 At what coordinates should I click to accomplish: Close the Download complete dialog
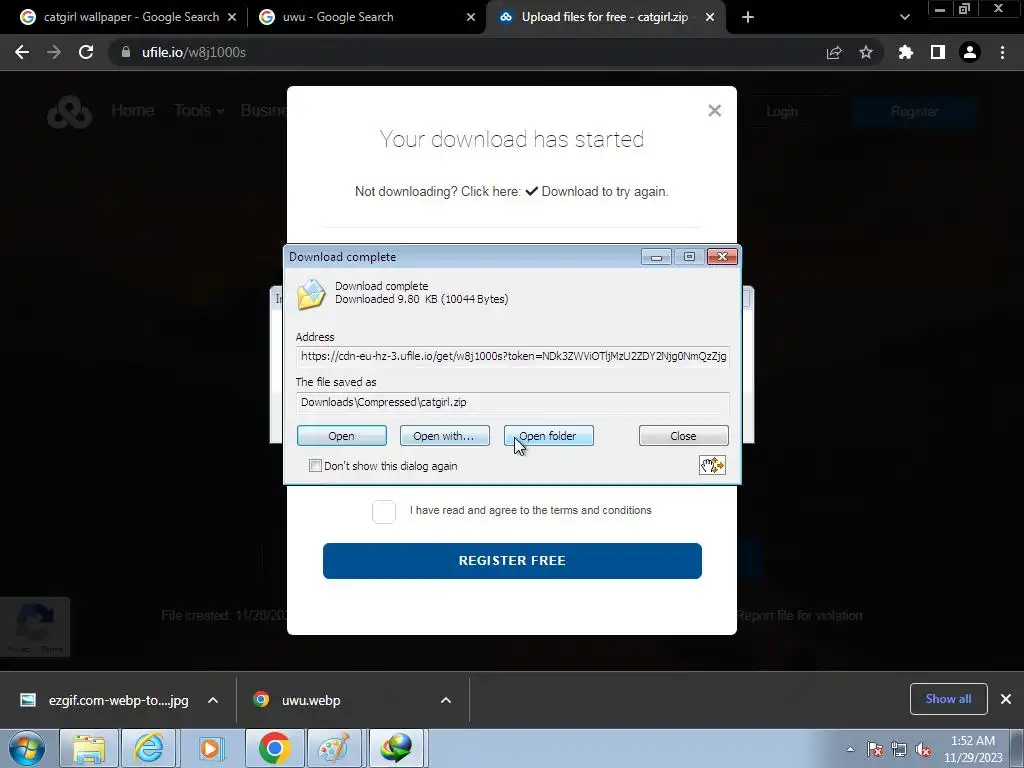pyautogui.click(x=683, y=436)
